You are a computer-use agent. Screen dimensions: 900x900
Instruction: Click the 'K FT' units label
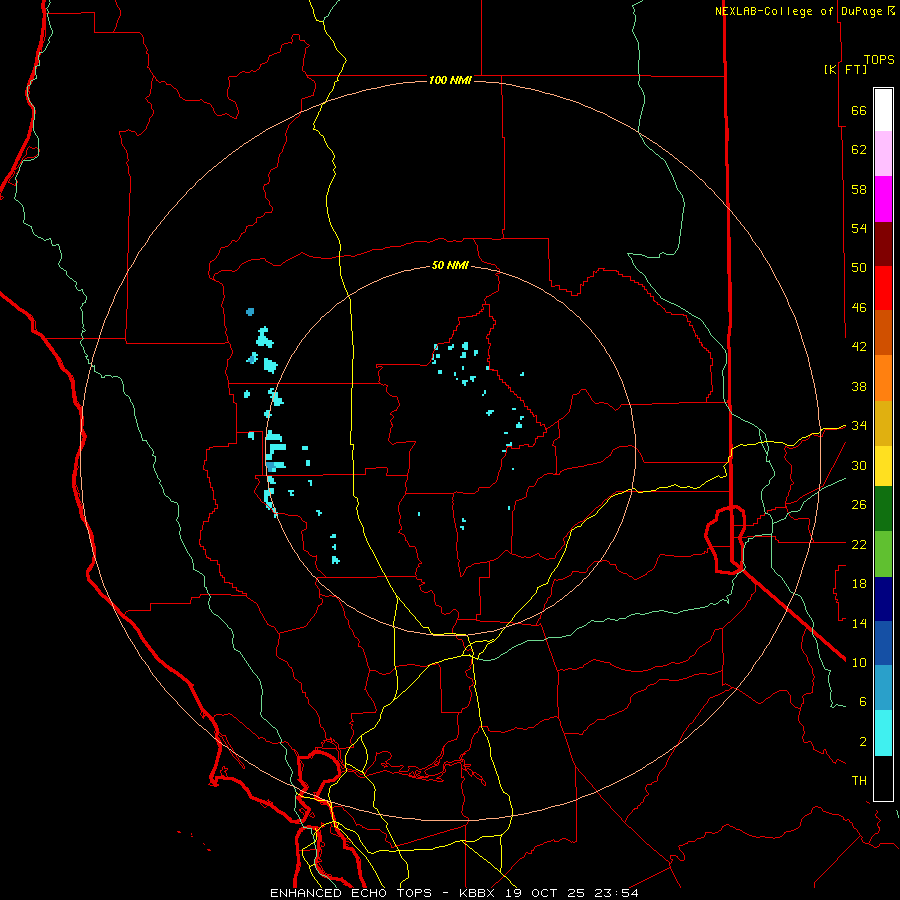(845, 70)
